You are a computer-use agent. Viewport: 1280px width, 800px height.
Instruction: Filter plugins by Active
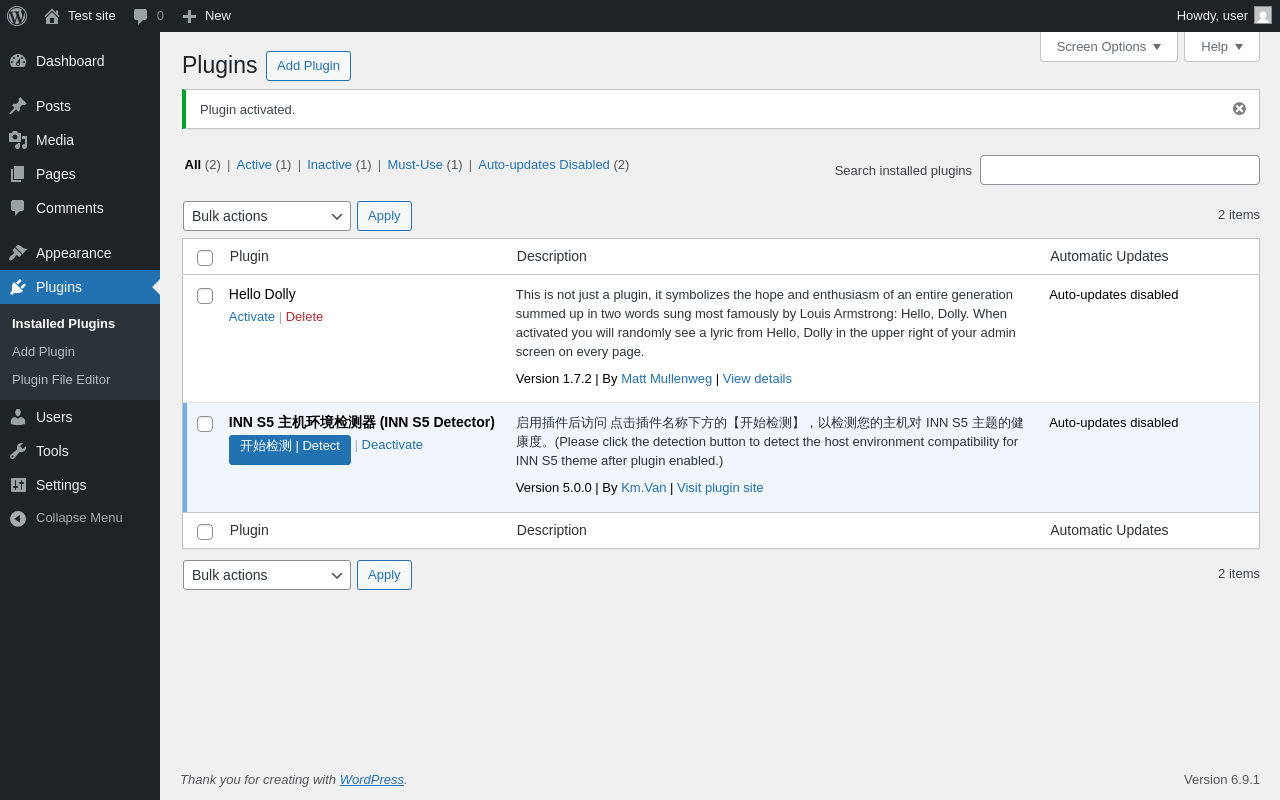[x=254, y=165]
